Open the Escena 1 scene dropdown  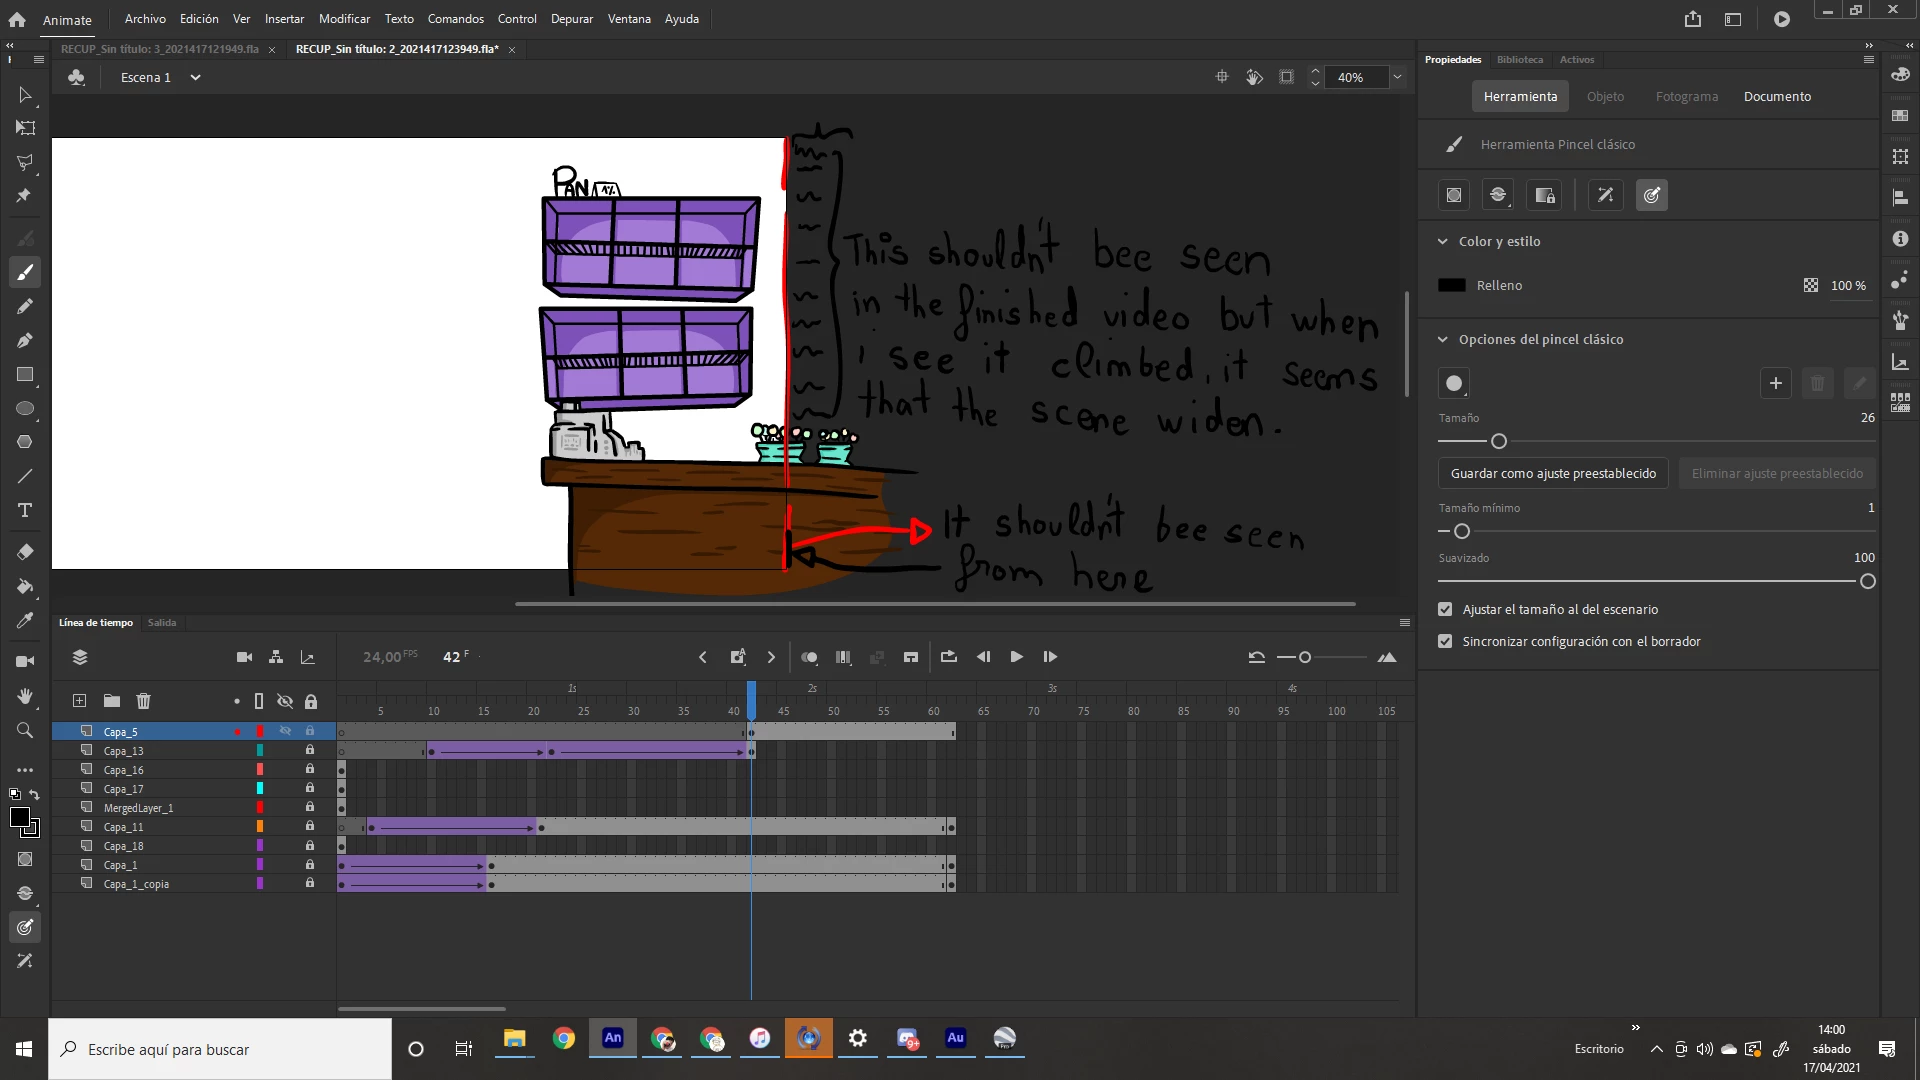coord(195,77)
